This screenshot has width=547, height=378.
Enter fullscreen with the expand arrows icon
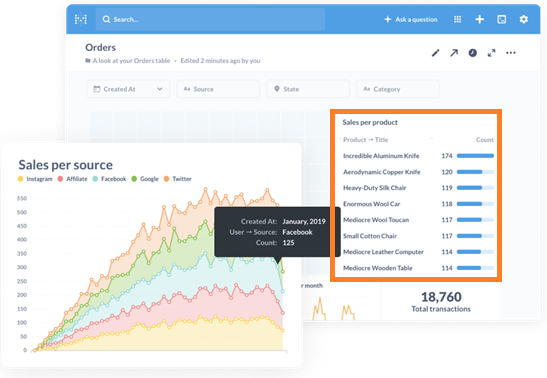point(491,53)
